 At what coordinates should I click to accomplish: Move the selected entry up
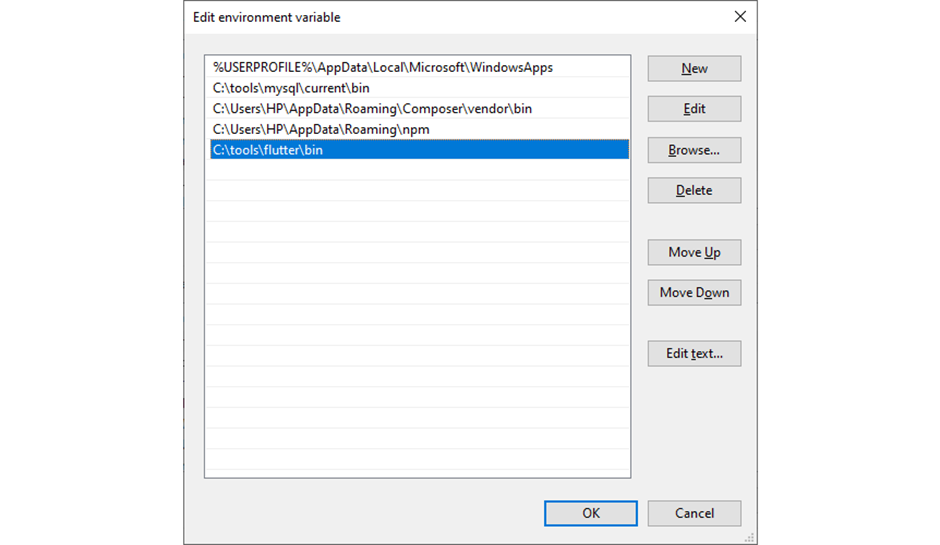point(694,252)
